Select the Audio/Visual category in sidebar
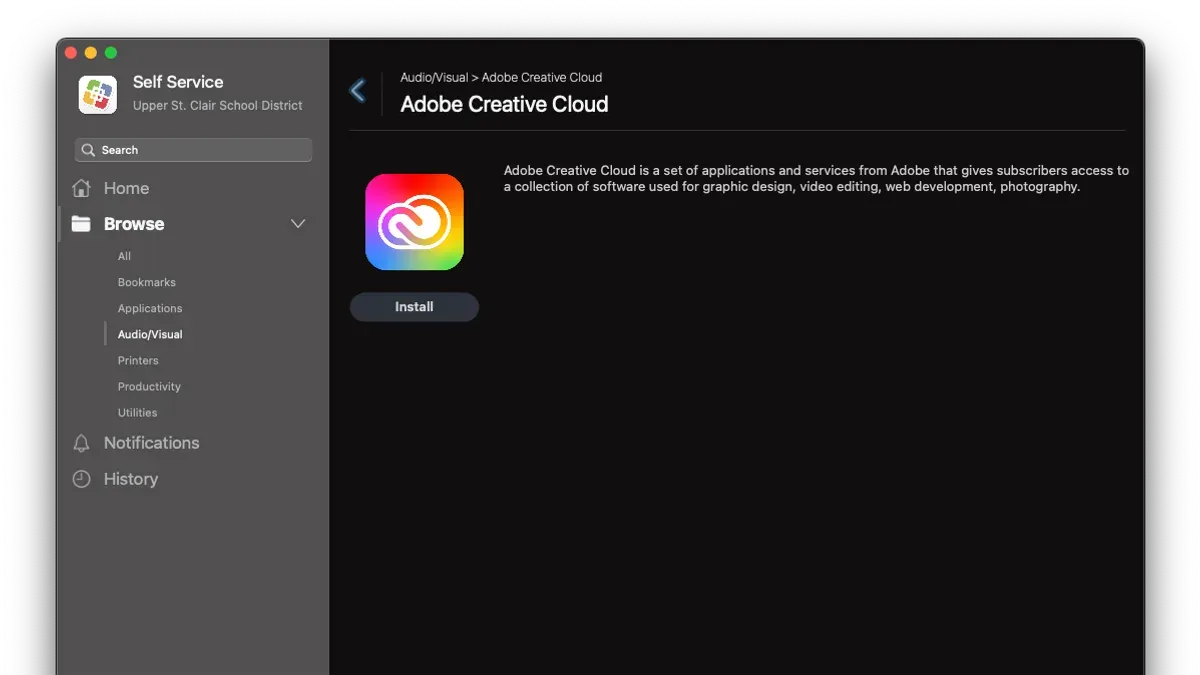The height and width of the screenshot is (675, 1200). tap(150, 334)
